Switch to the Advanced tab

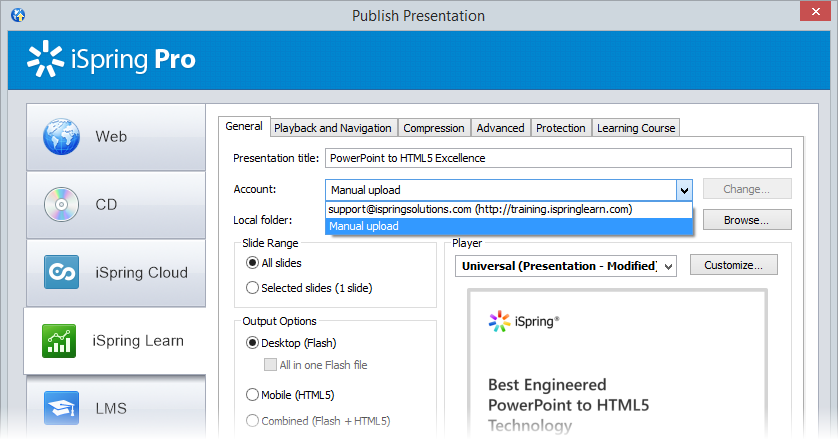pos(500,128)
